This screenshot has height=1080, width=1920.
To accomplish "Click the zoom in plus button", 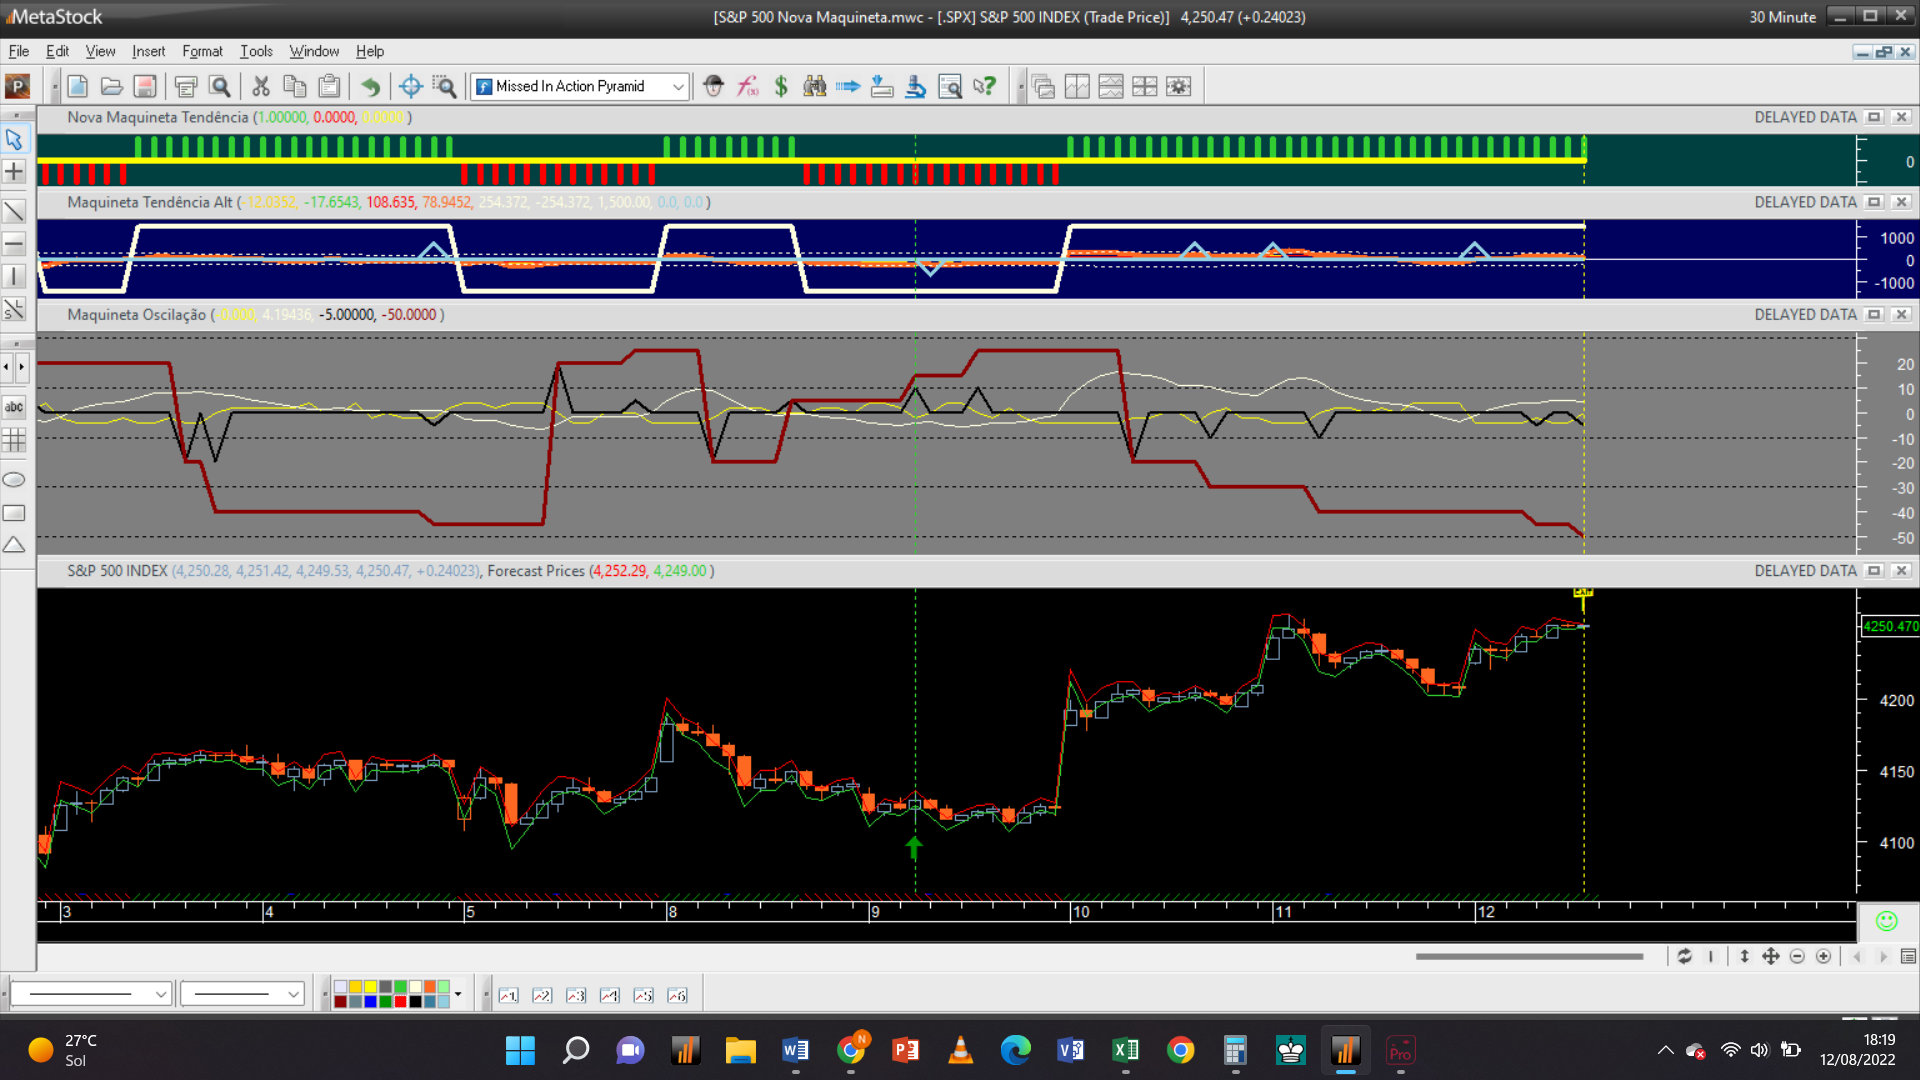I will click(x=1823, y=957).
